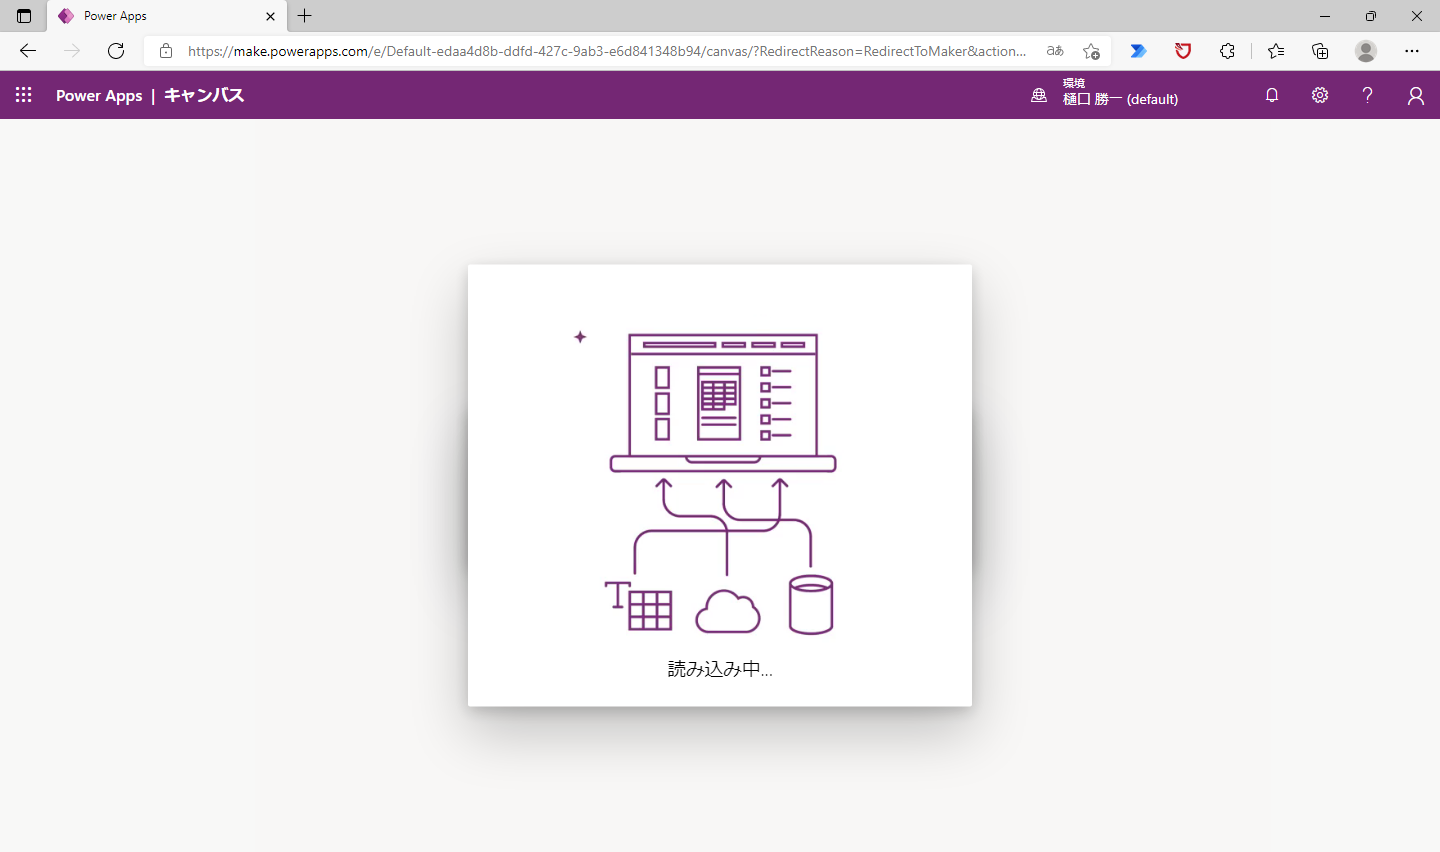Open the translate page icon
This screenshot has height=852, width=1440.
[1055, 51]
